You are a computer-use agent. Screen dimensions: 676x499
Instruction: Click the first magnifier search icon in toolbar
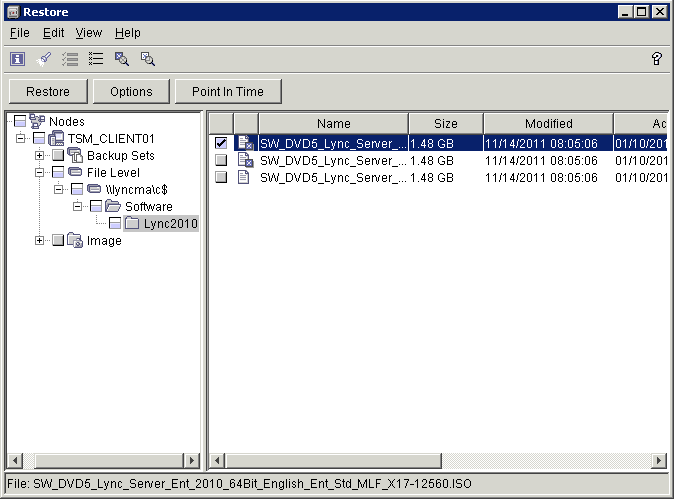[122, 59]
